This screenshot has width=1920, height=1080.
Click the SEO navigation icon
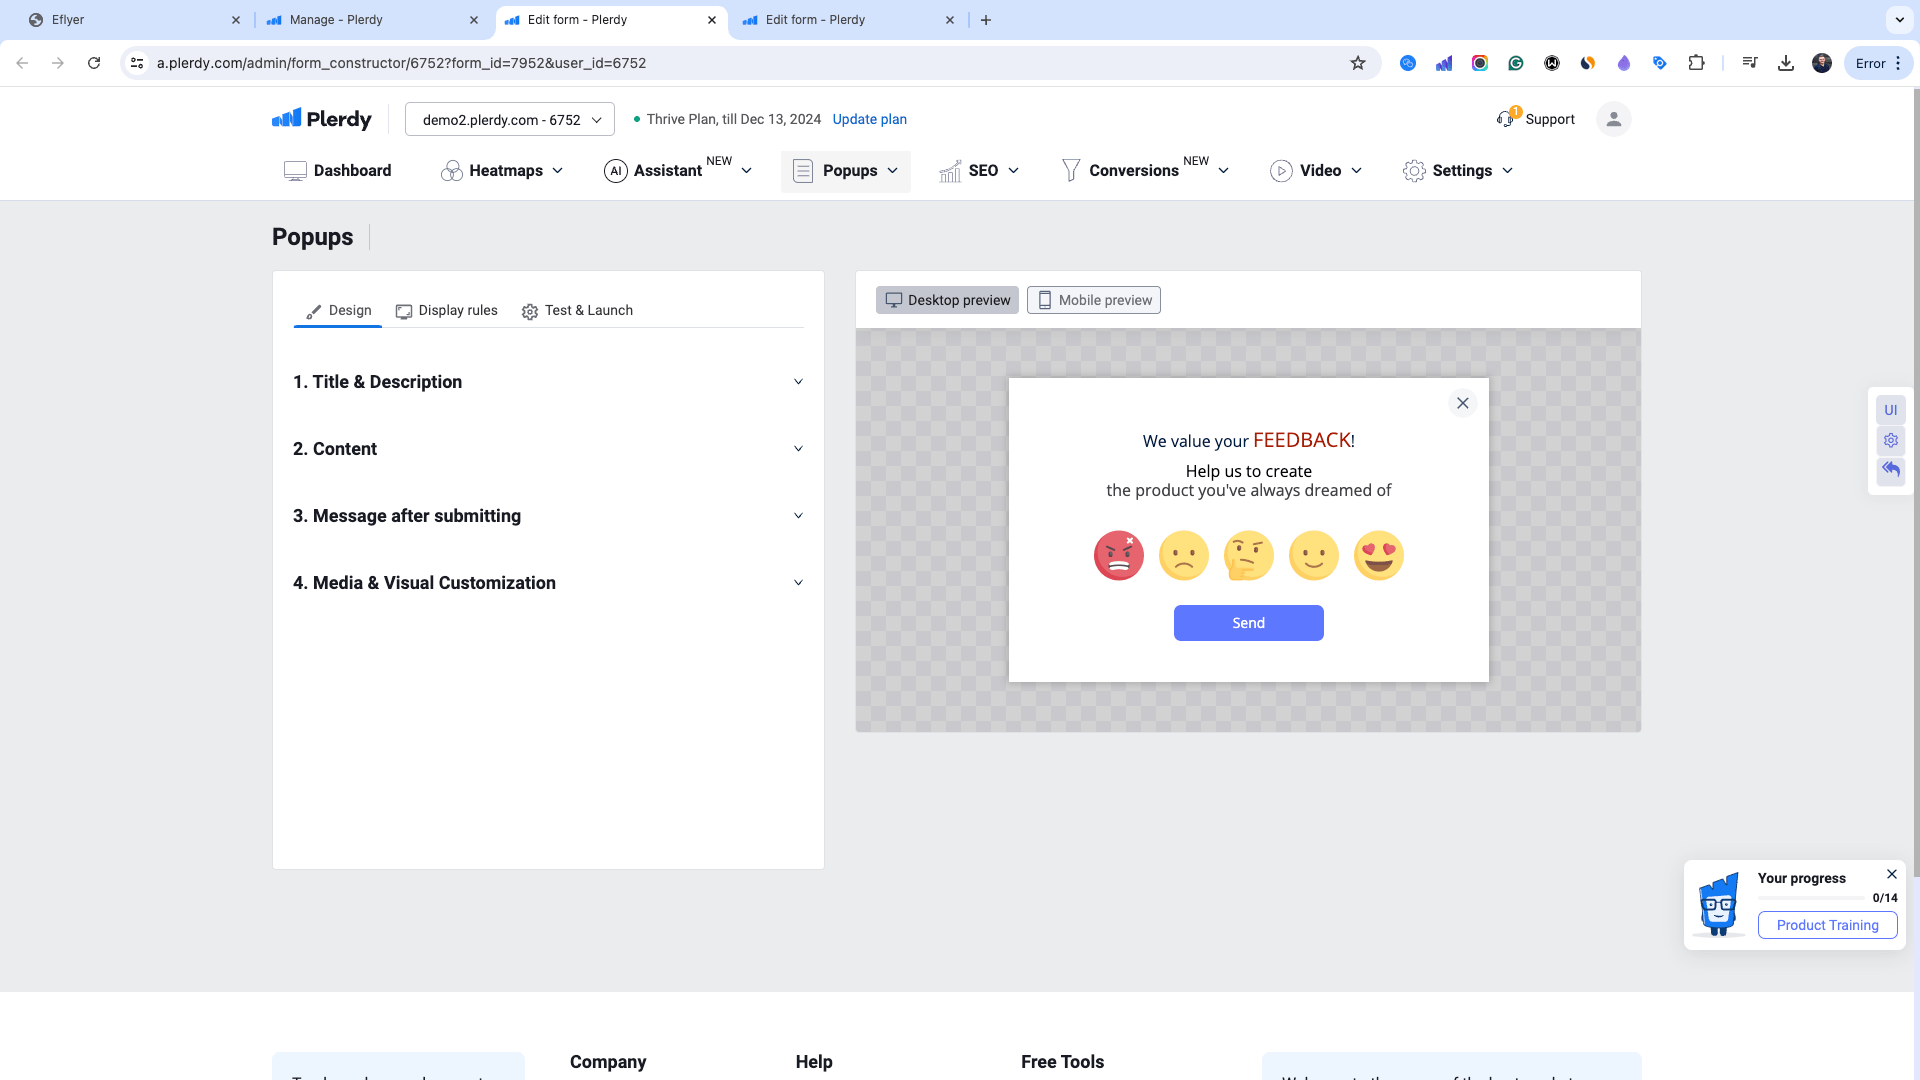click(x=947, y=170)
